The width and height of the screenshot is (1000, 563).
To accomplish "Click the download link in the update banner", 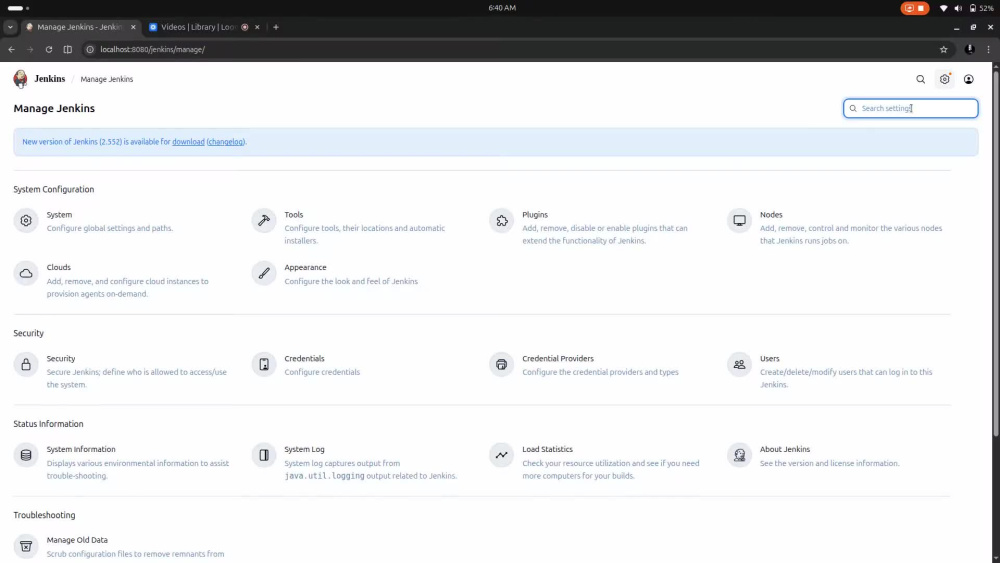I will click(x=188, y=142).
